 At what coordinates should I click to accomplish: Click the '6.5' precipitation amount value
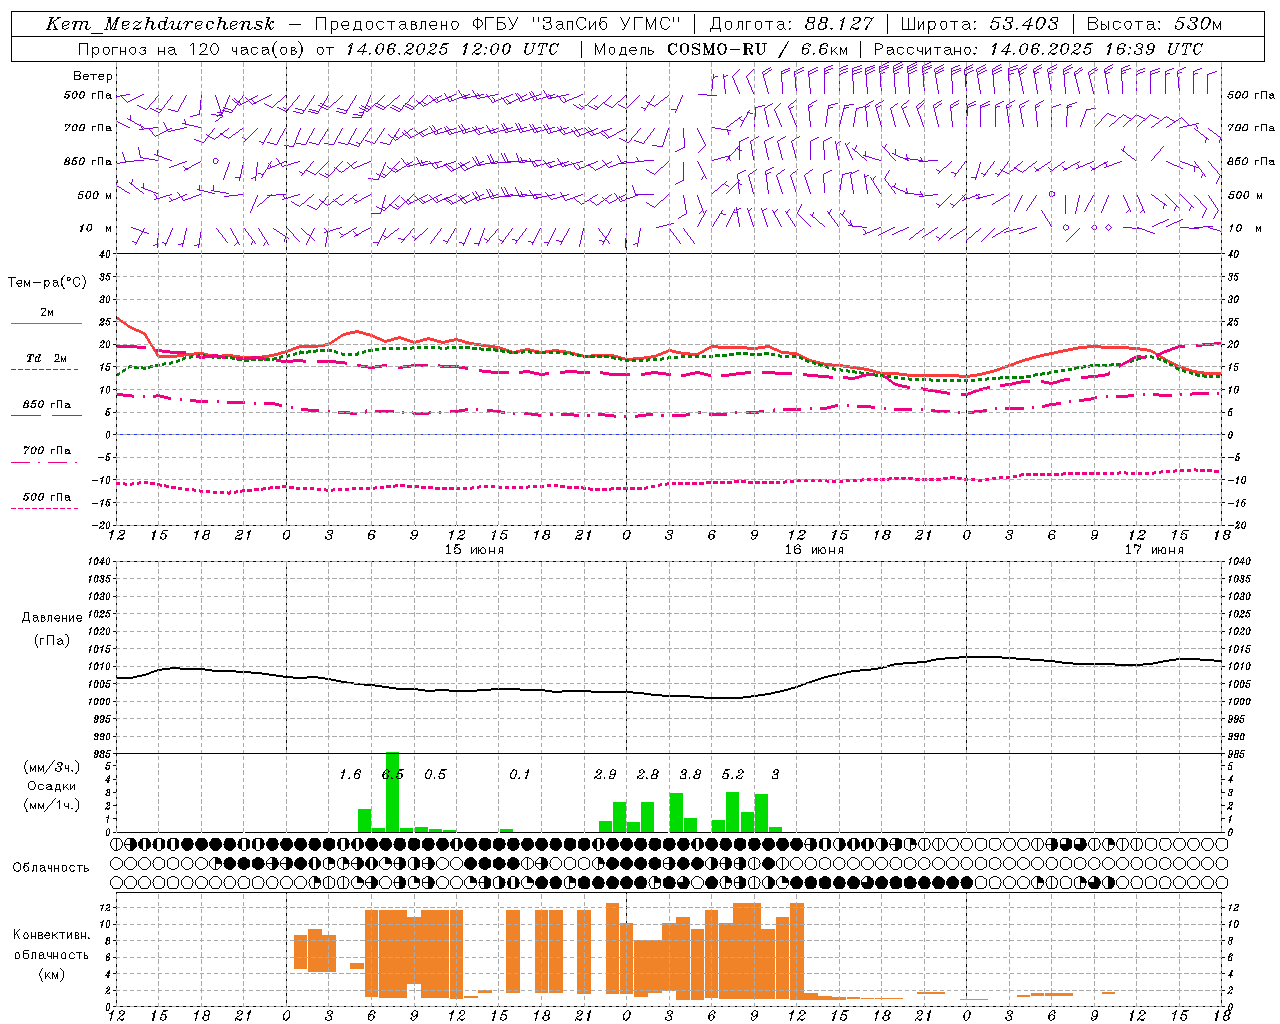[x=393, y=775]
